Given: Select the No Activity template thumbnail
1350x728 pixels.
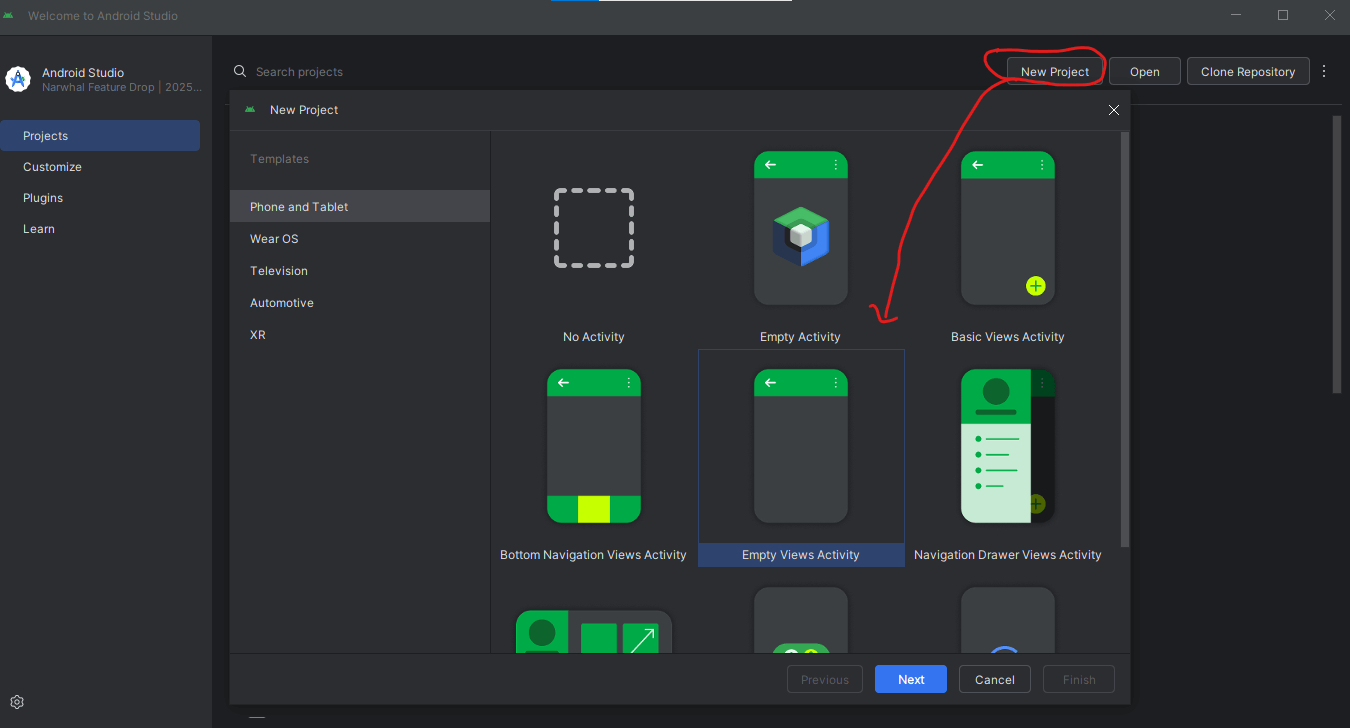Looking at the screenshot, I should 594,229.
